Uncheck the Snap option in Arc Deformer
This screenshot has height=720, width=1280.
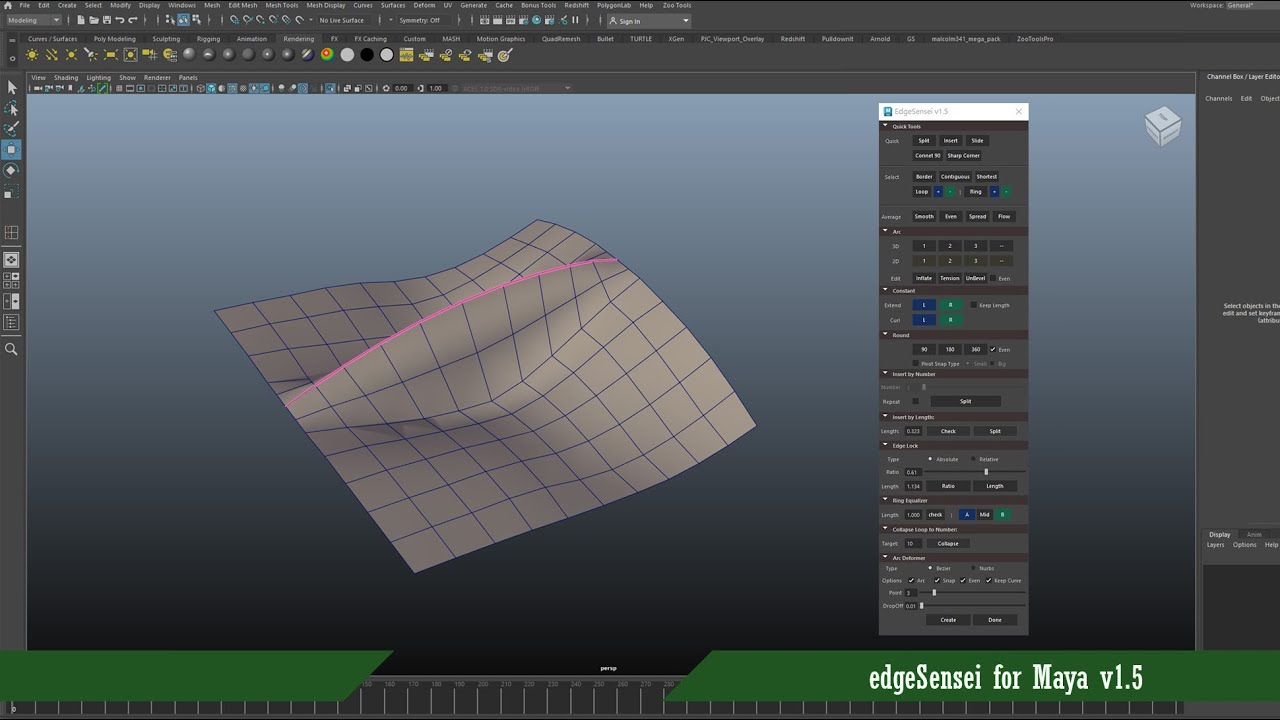point(937,580)
